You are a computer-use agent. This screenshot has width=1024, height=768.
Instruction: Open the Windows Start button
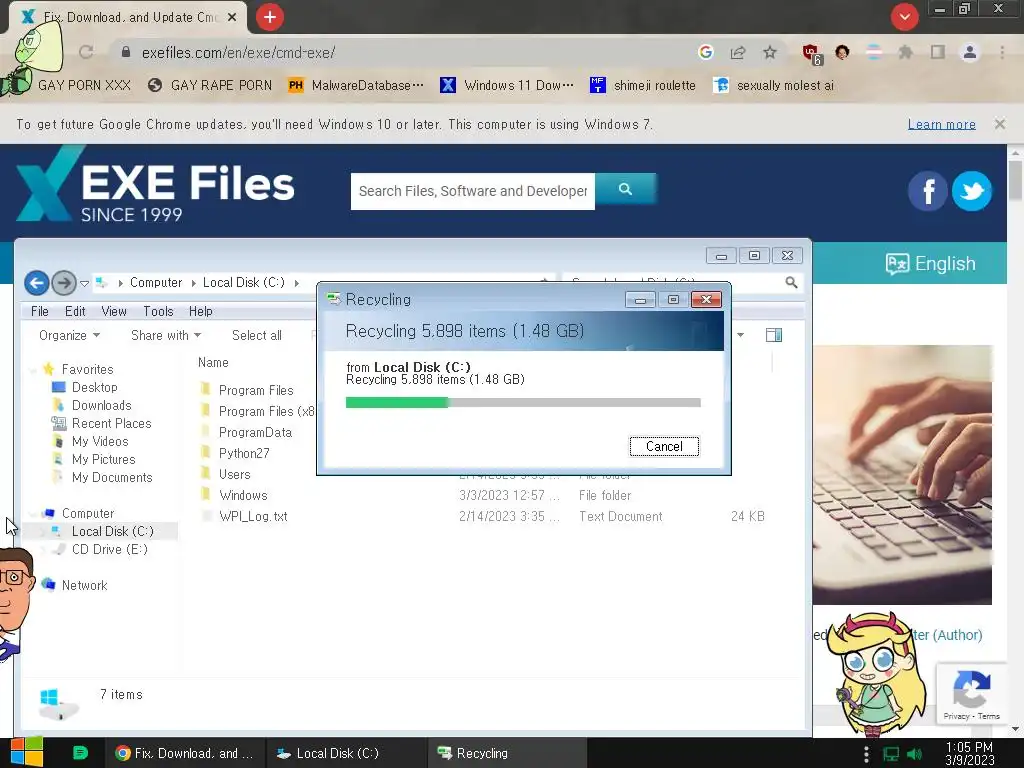[x=26, y=752]
